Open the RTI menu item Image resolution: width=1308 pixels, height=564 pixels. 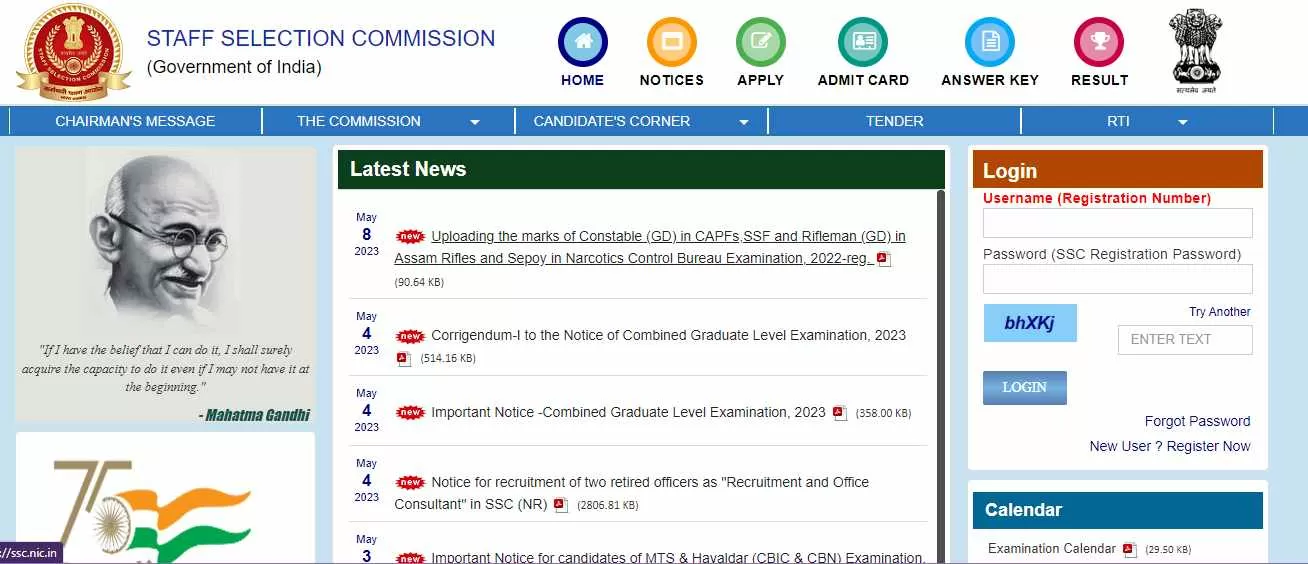(1118, 121)
